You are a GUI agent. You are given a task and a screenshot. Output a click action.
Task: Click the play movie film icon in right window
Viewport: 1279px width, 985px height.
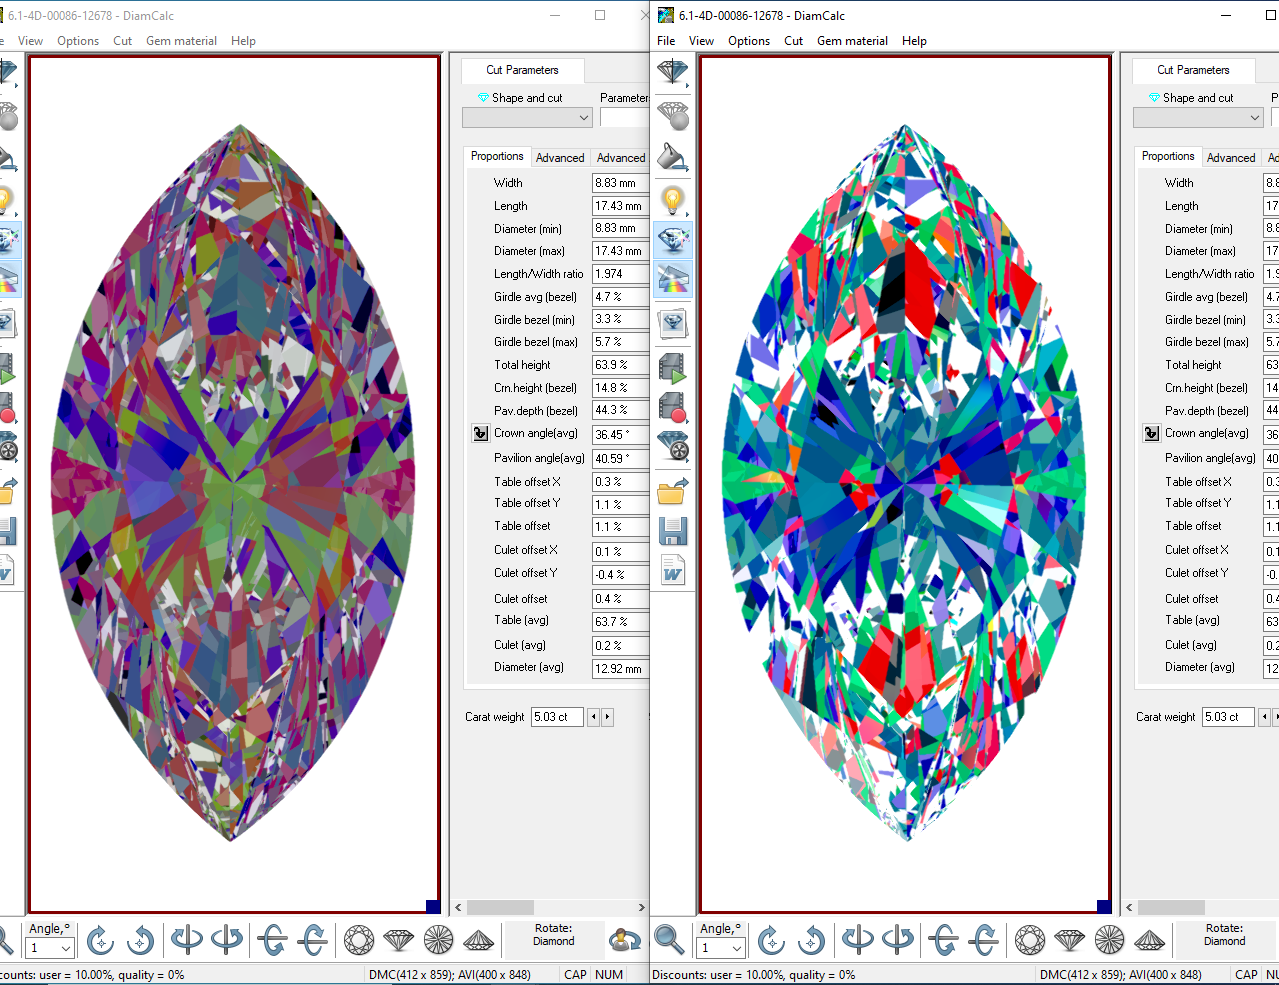click(673, 369)
